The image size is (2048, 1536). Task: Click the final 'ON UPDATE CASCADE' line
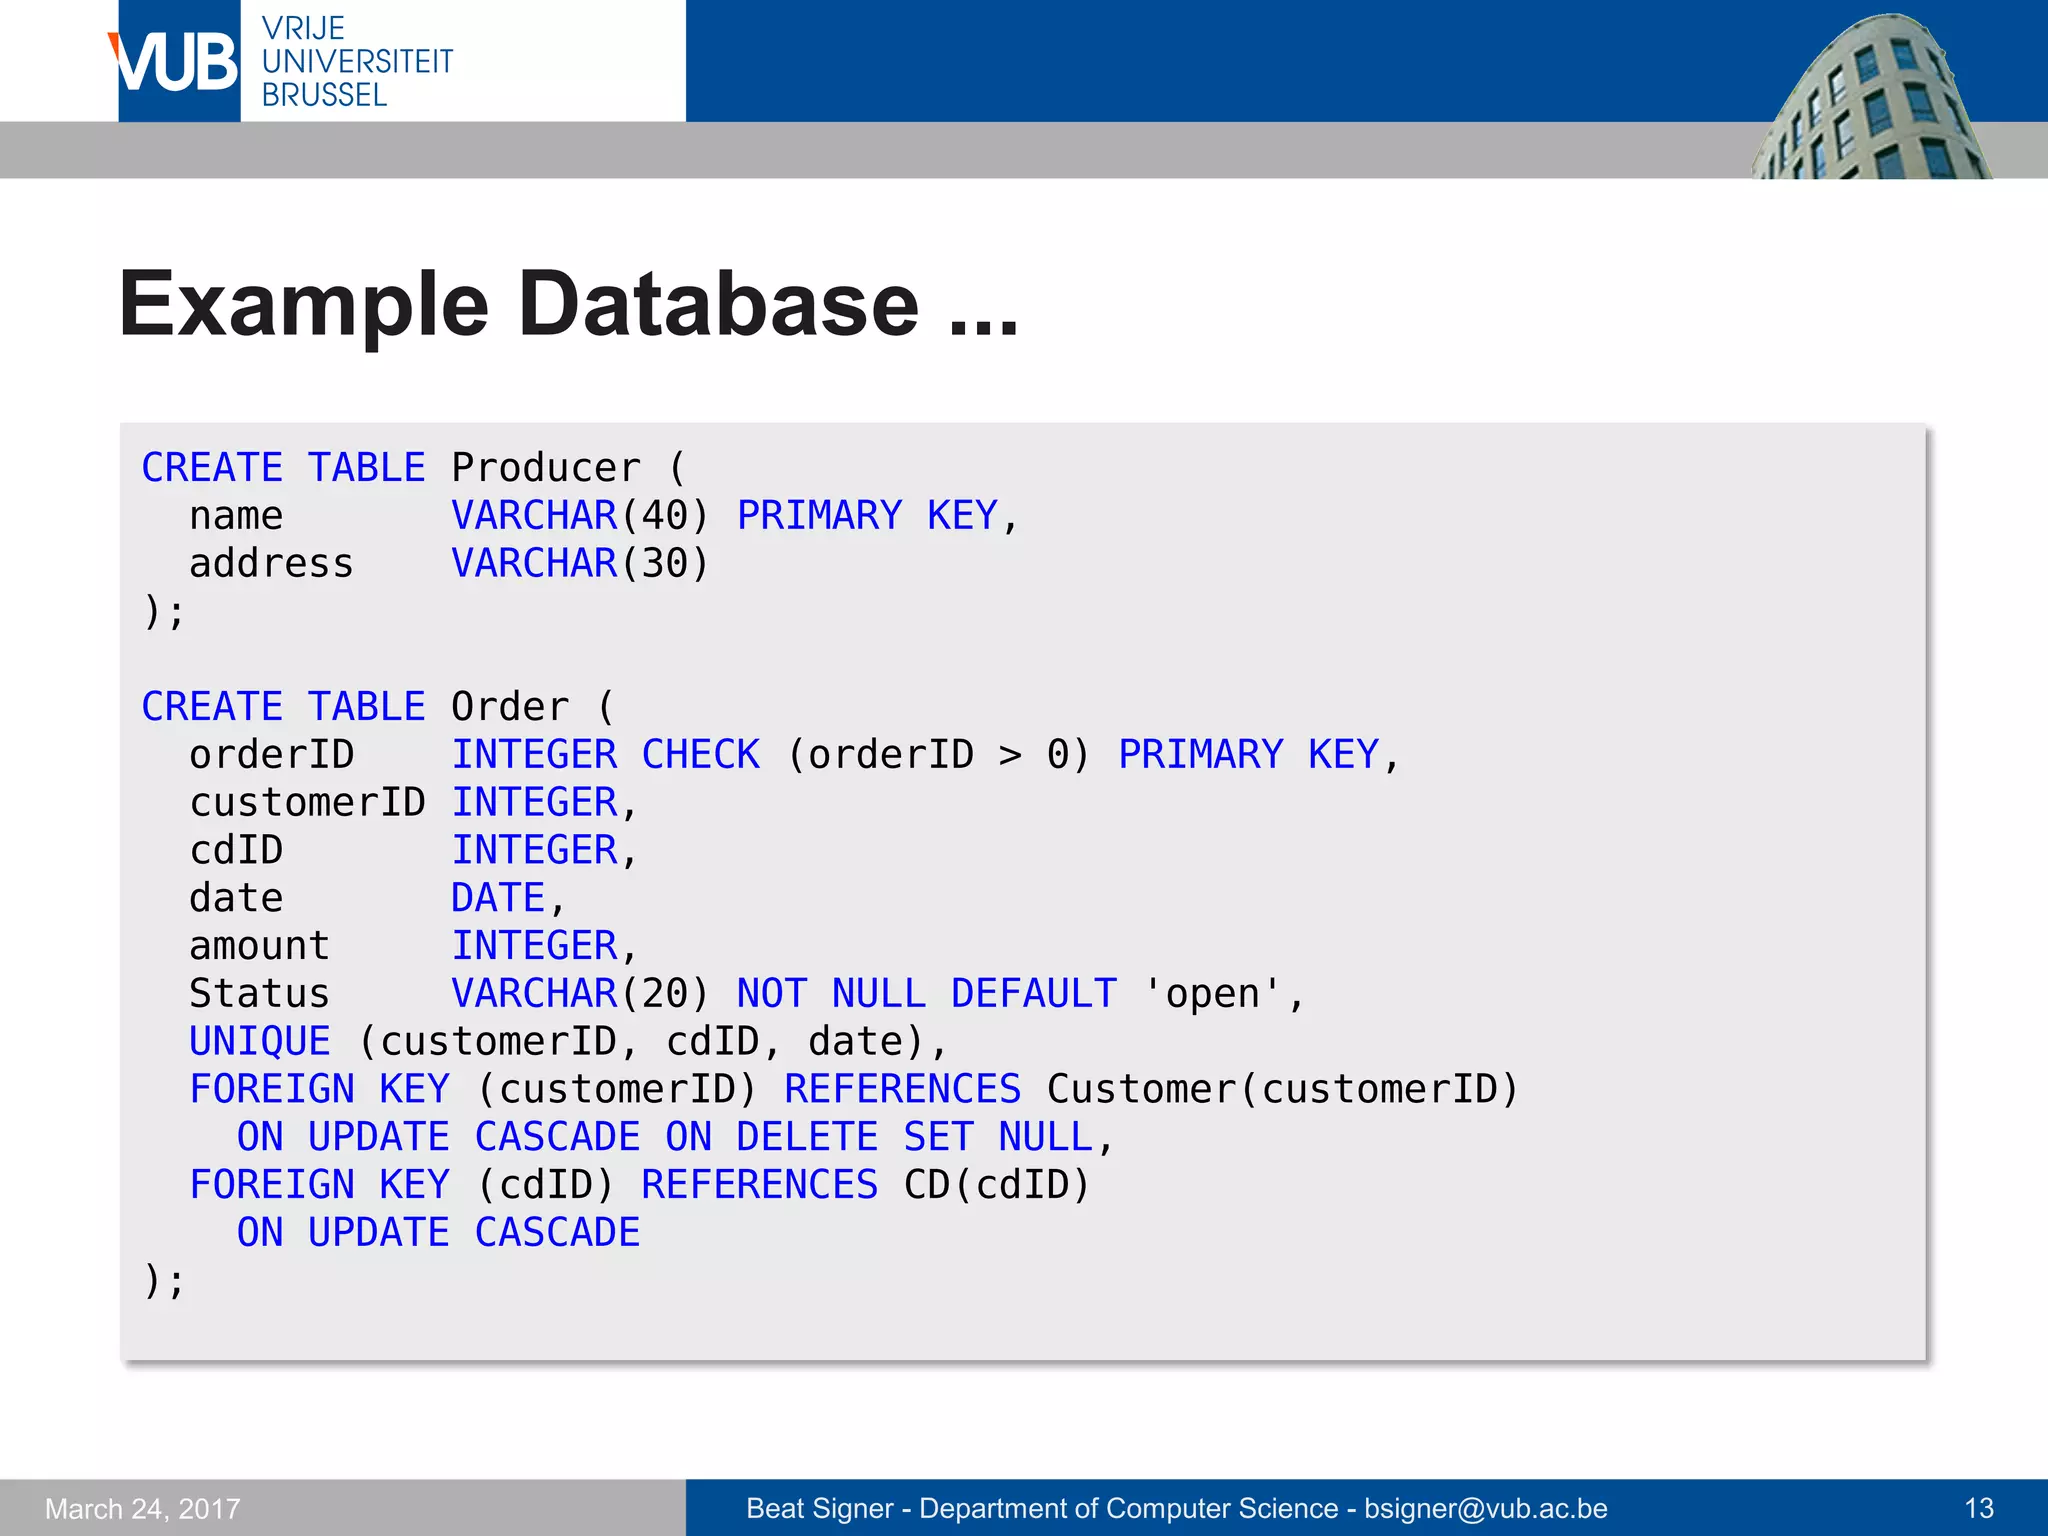click(x=438, y=1233)
